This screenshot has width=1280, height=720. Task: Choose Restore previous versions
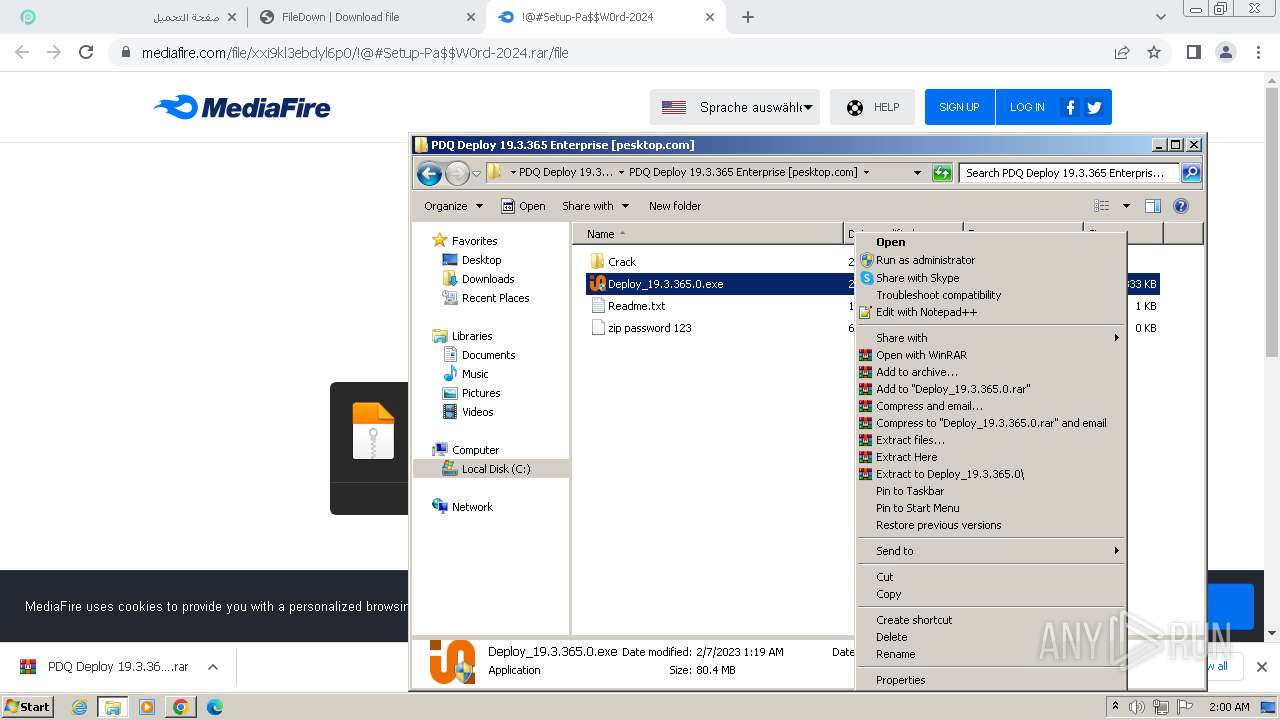pyautogui.click(x=990, y=525)
